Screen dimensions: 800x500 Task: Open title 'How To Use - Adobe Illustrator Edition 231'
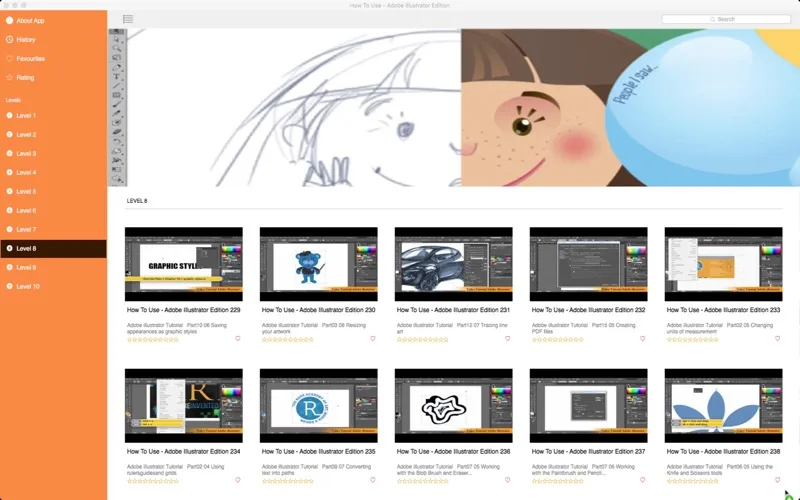point(454,310)
